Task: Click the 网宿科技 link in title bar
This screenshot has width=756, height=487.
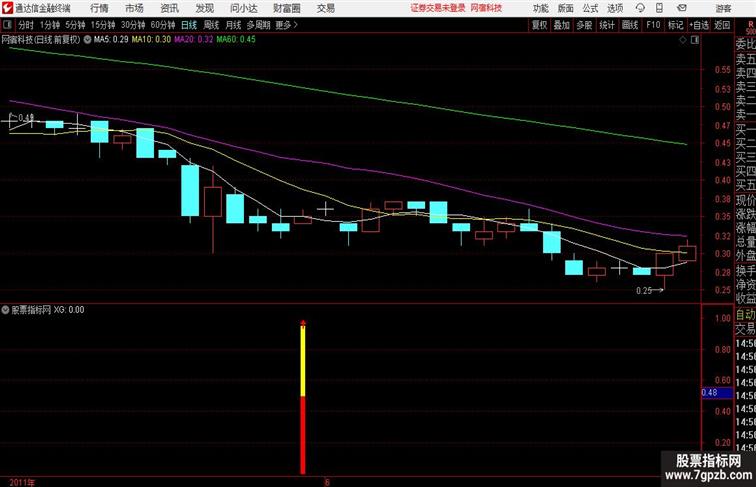Action: [x=486, y=8]
